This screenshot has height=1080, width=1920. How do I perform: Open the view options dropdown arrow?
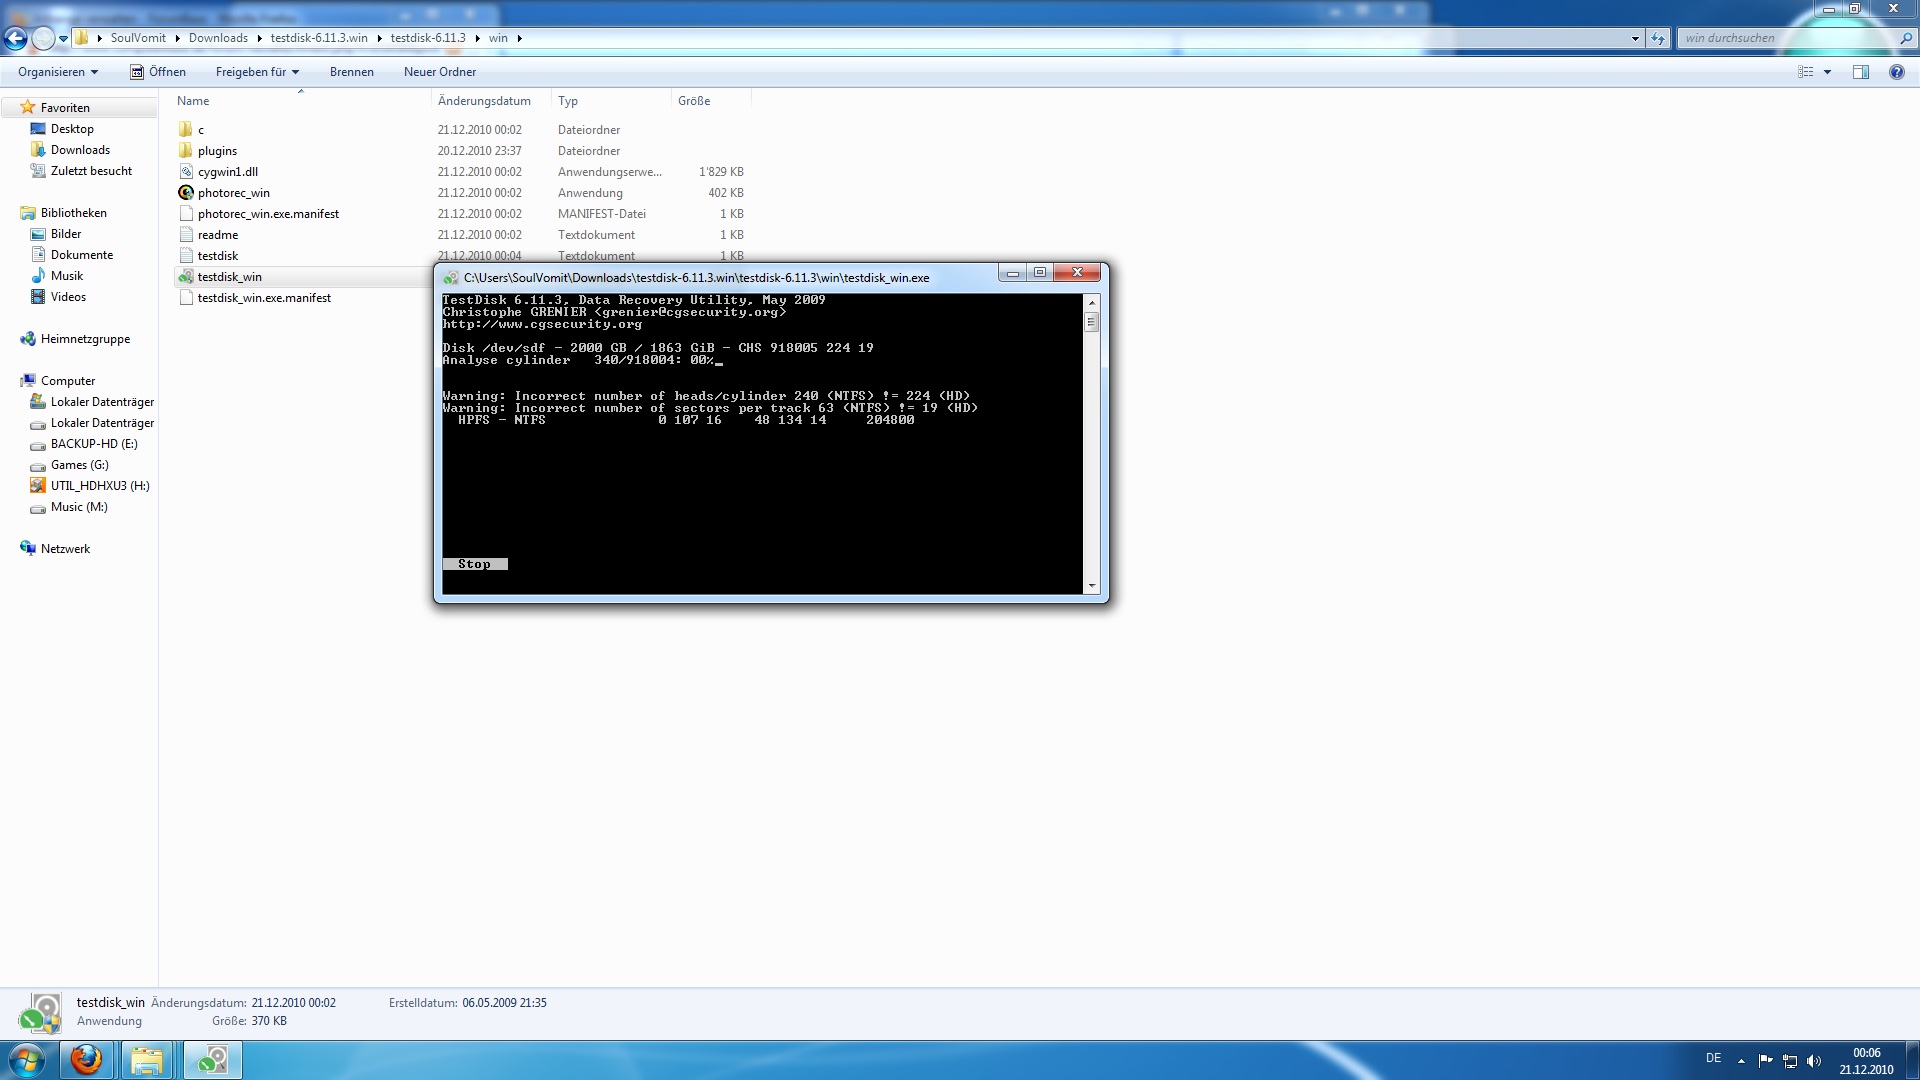[x=1827, y=72]
